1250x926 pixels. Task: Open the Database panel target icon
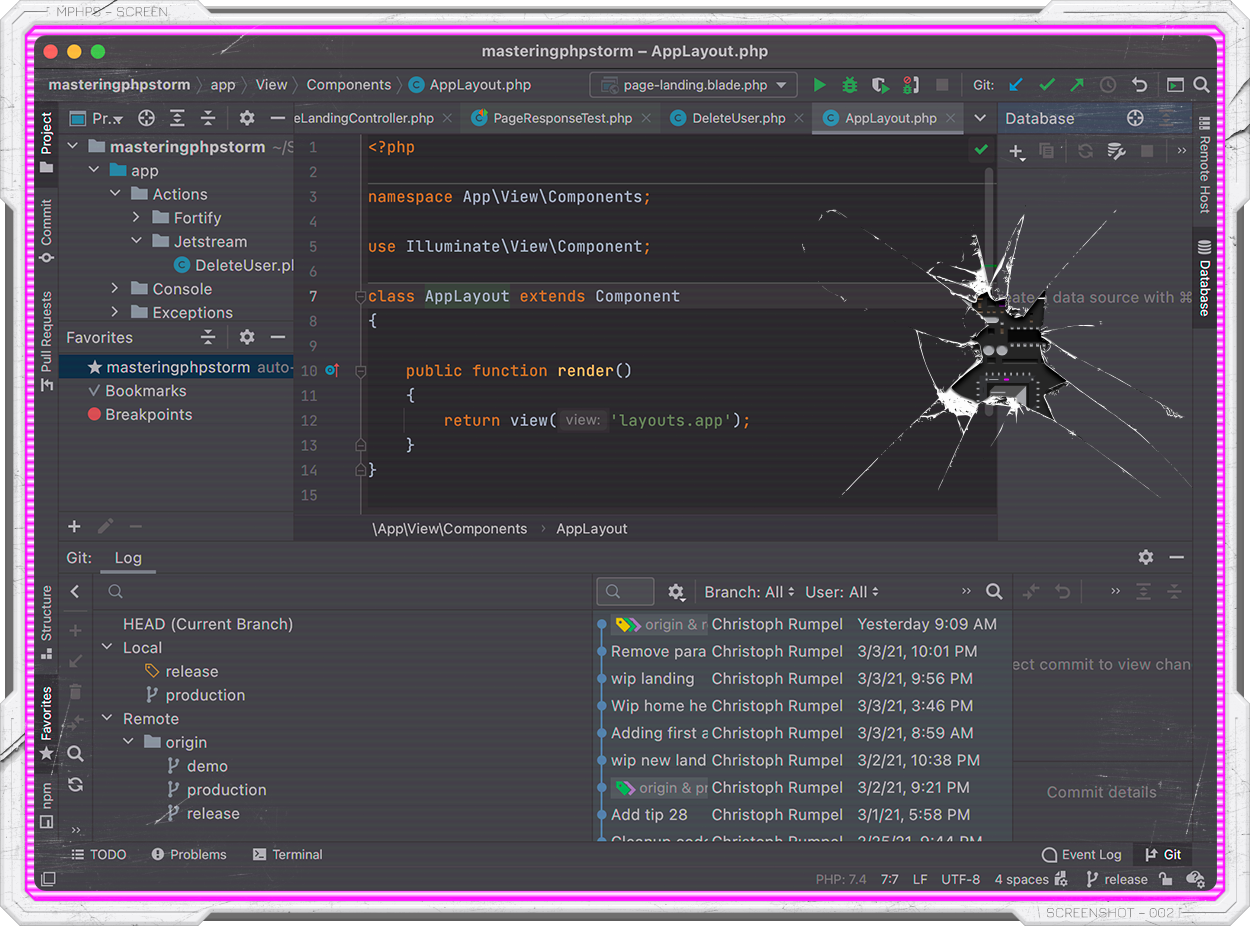(1135, 118)
